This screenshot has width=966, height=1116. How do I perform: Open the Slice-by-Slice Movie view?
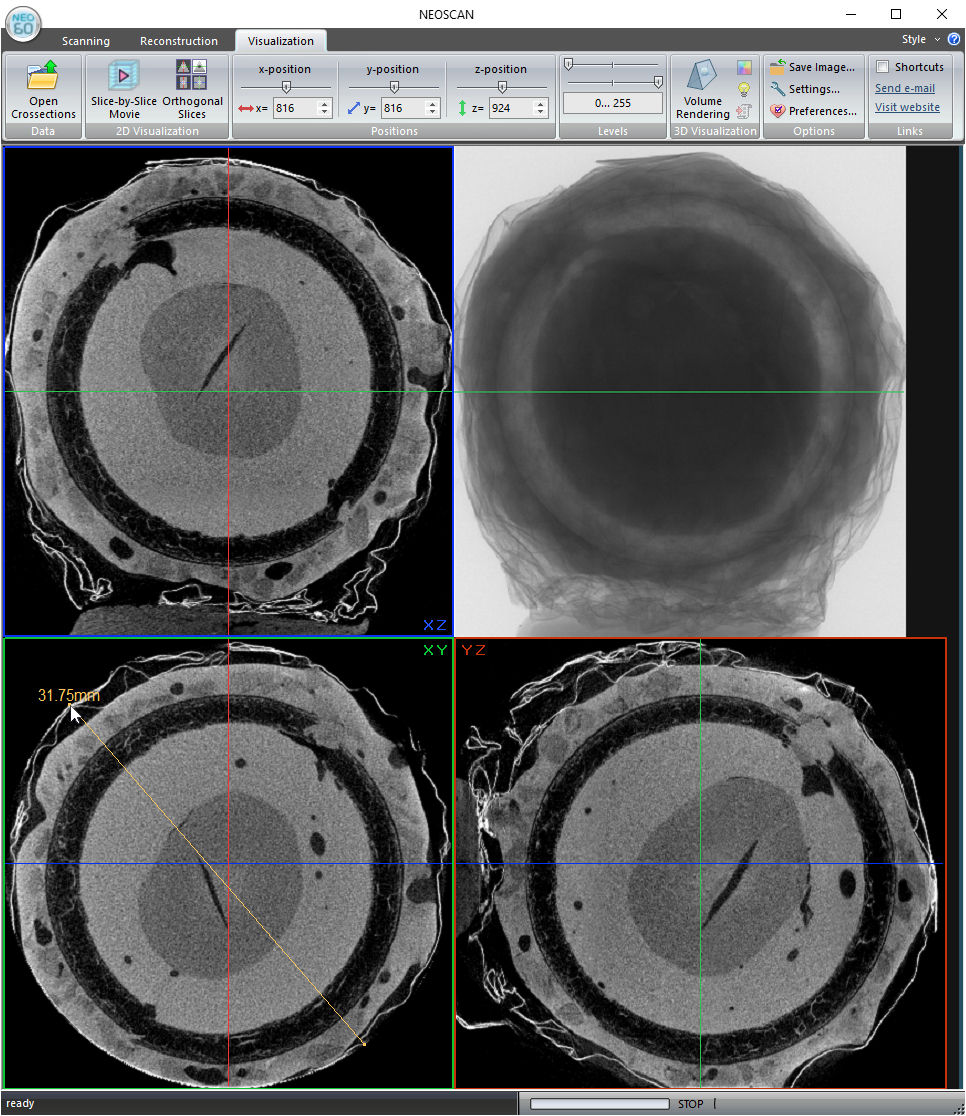pos(123,77)
